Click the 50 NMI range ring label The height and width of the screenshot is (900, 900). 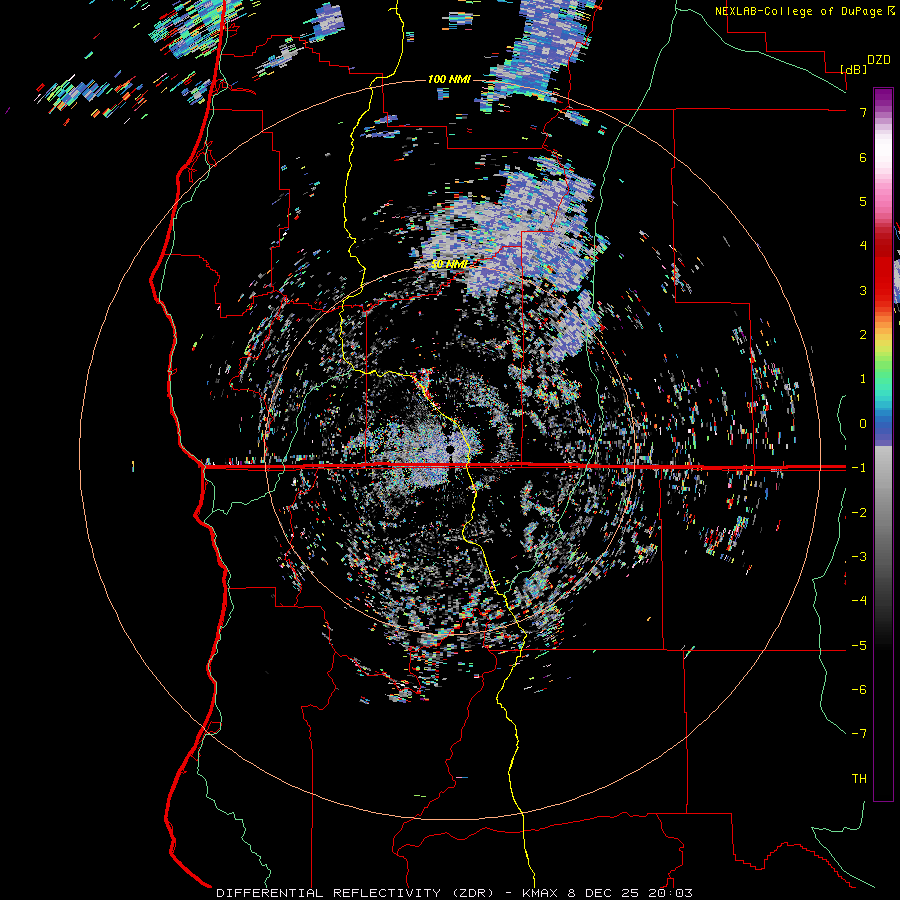click(x=449, y=264)
